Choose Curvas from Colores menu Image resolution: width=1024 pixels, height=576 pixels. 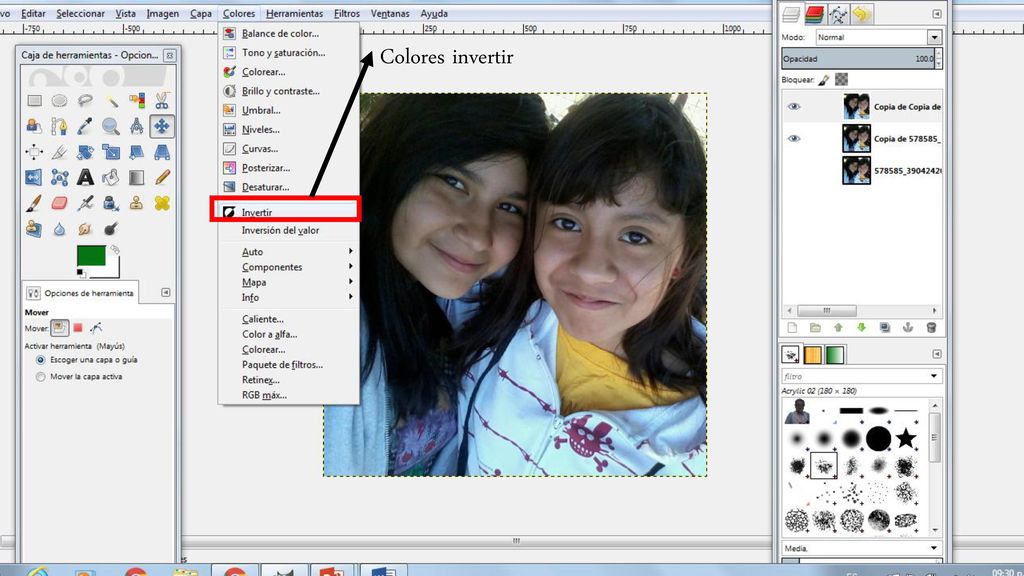[x=289, y=149]
